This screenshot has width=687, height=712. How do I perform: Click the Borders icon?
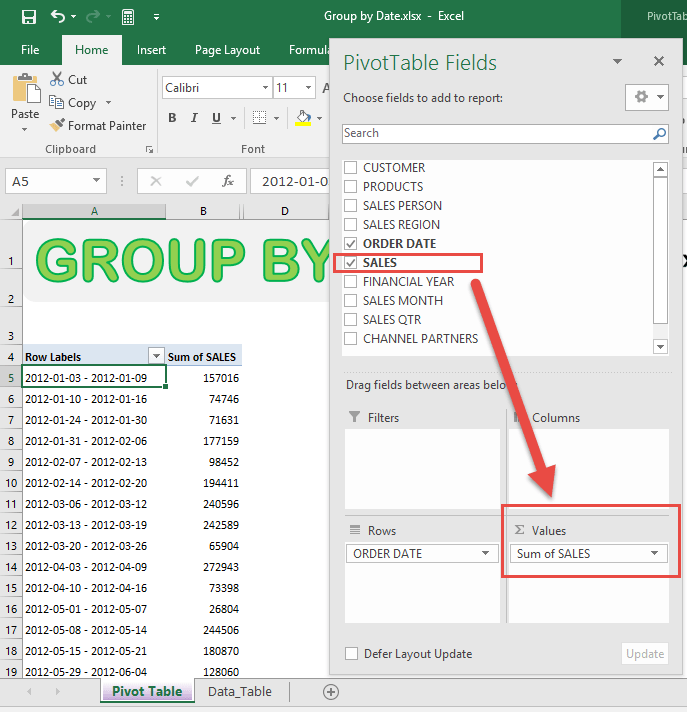(x=259, y=118)
